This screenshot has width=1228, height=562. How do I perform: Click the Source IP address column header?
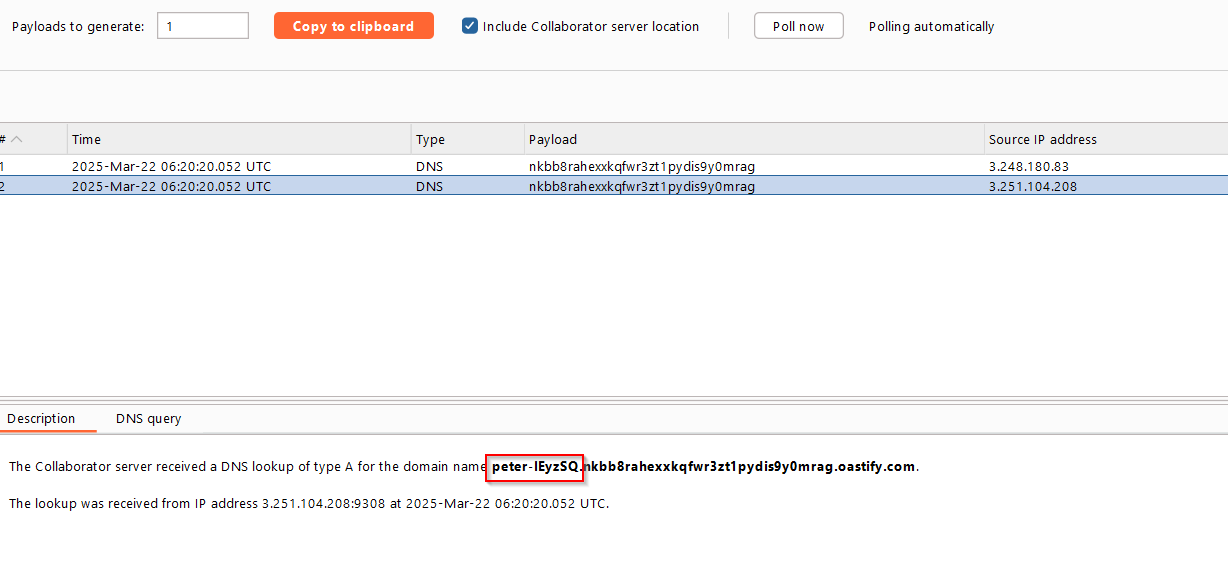pyautogui.click(x=1106, y=139)
